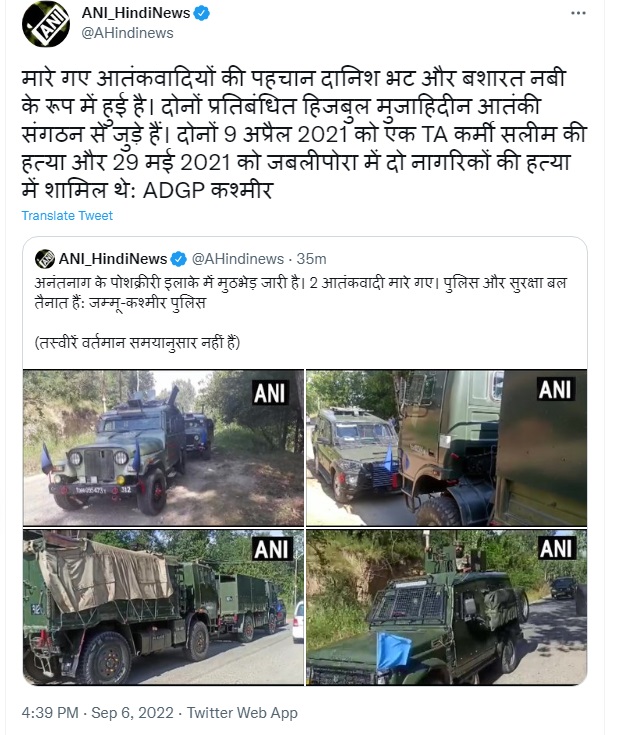Click the ANI_HindiNews display name in header

pyautogui.click(x=136, y=13)
